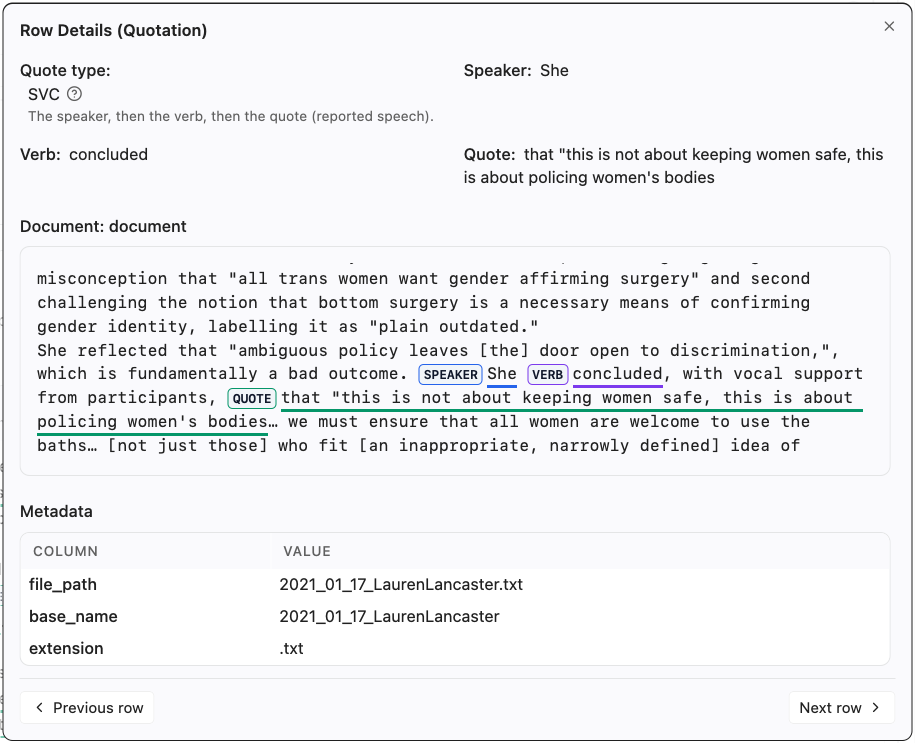Image resolution: width=915 pixels, height=743 pixels.
Task: Click the extension value .txt
Action: tap(291, 648)
